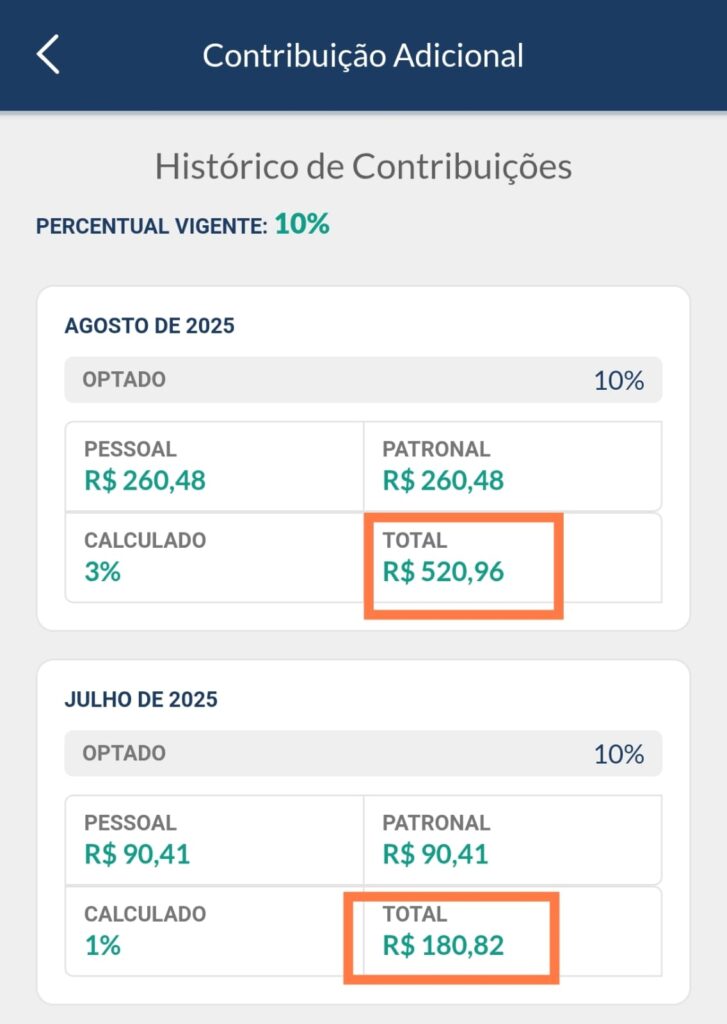727x1024 pixels.
Task: Select the Histórico de Contribuições heading
Action: 363,166
